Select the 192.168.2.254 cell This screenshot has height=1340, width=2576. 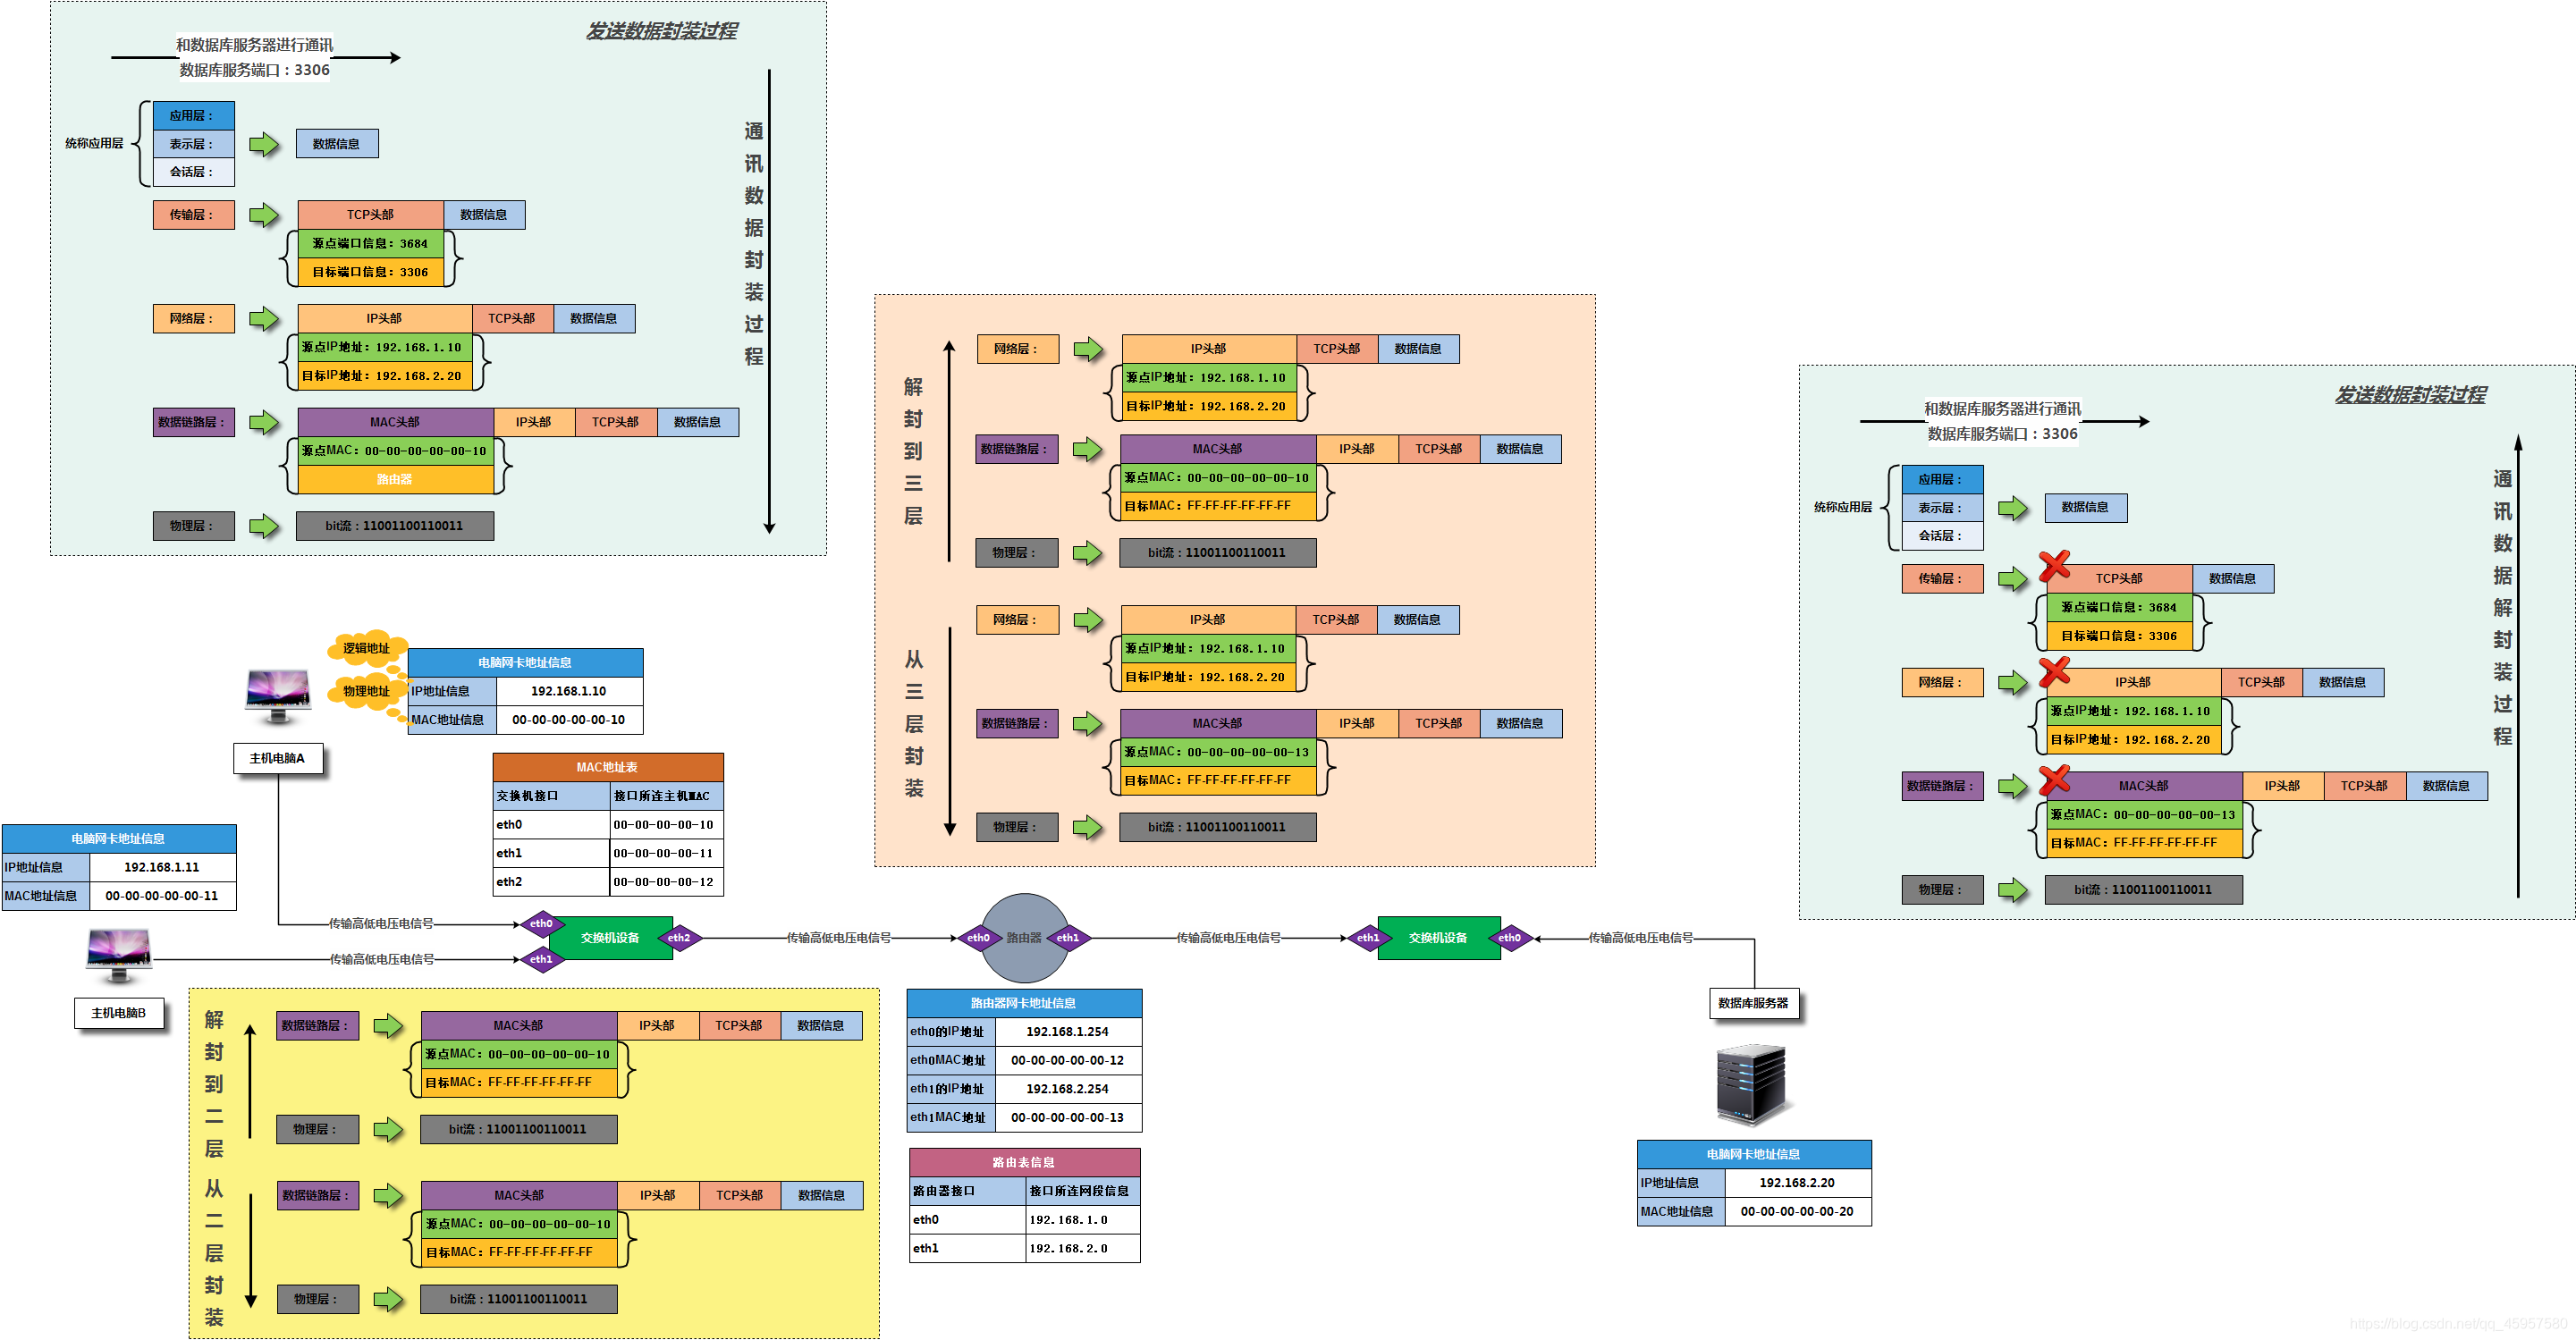point(1068,1089)
